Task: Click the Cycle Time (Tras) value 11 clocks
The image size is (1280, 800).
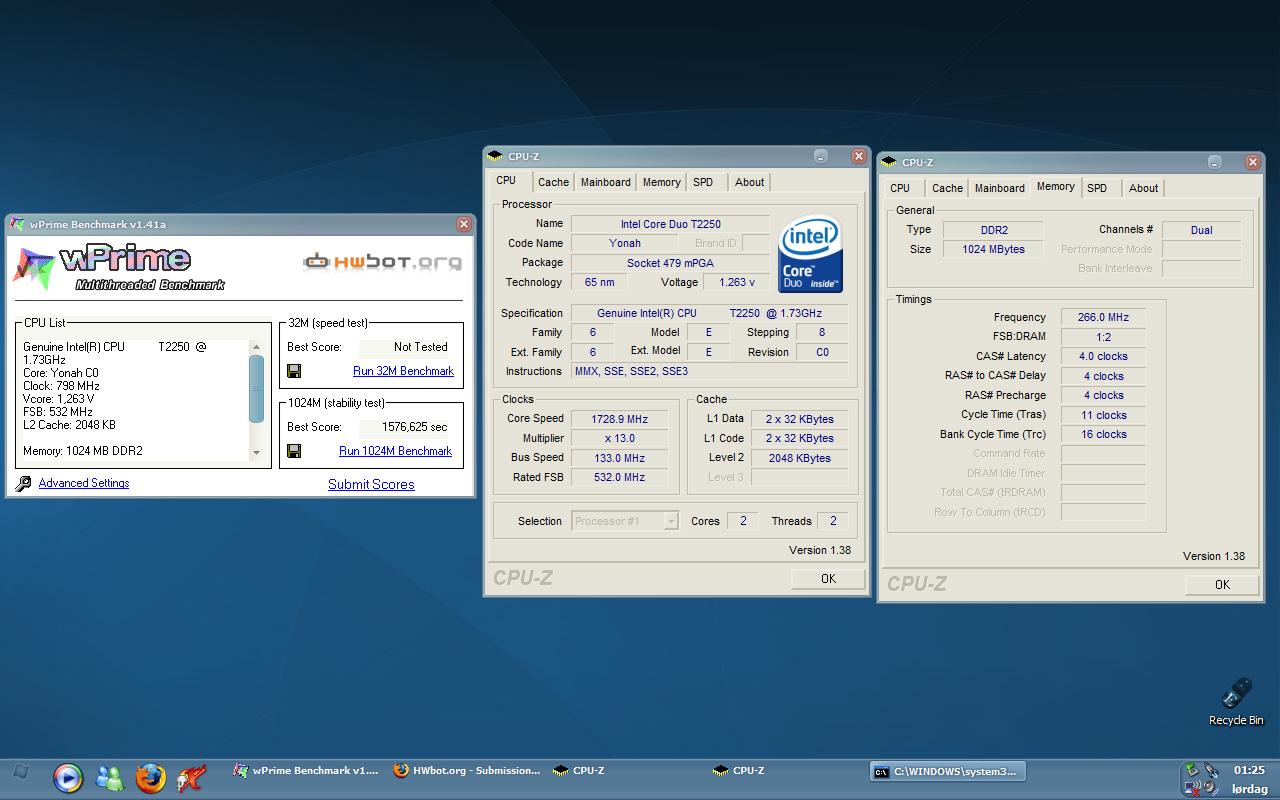Action: [x=1103, y=415]
